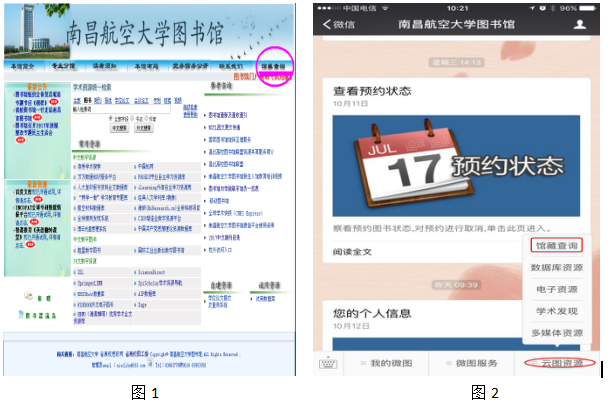The image size is (613, 412).
Task: Click the 中文搜索 button
Action: pos(120,128)
